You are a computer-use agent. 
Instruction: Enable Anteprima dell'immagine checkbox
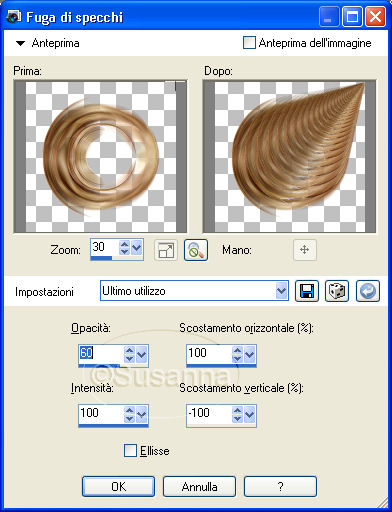coord(249,43)
